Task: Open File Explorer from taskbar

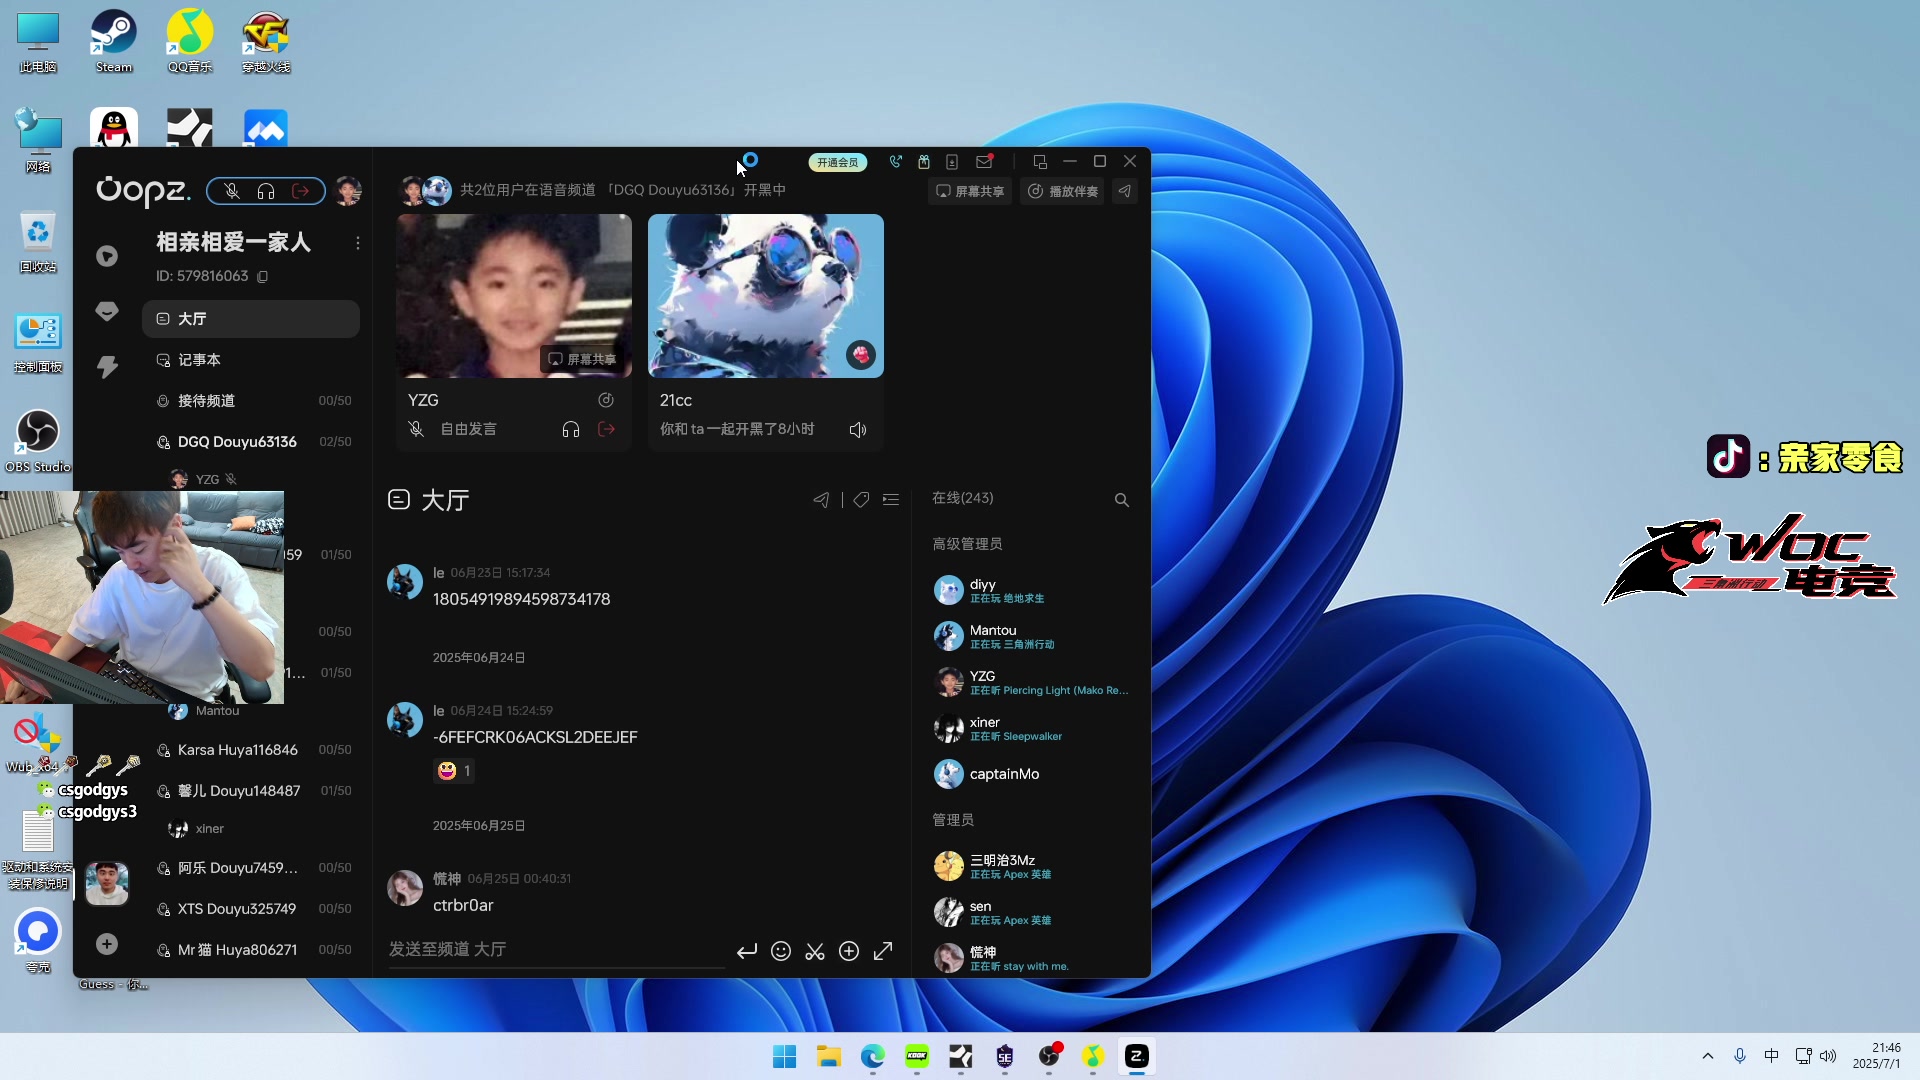Action: click(829, 1057)
